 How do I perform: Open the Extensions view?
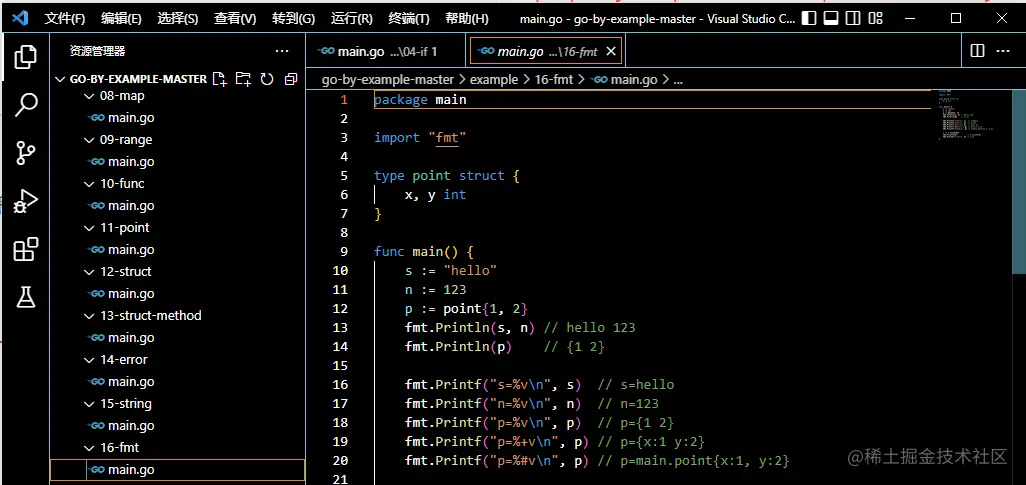tap(26, 249)
